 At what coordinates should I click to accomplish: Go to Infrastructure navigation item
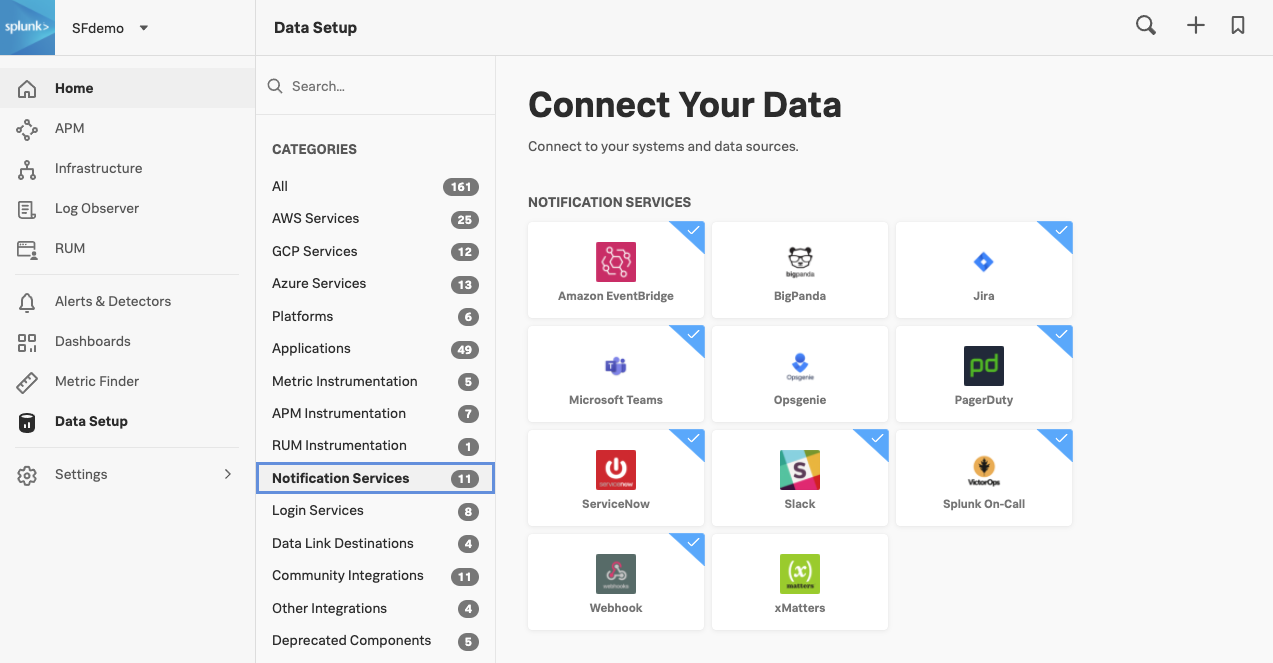(98, 168)
